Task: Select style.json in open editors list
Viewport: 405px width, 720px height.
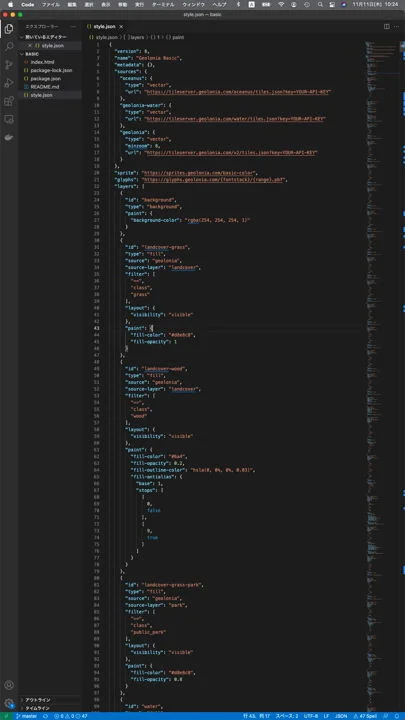Action: tap(52, 45)
